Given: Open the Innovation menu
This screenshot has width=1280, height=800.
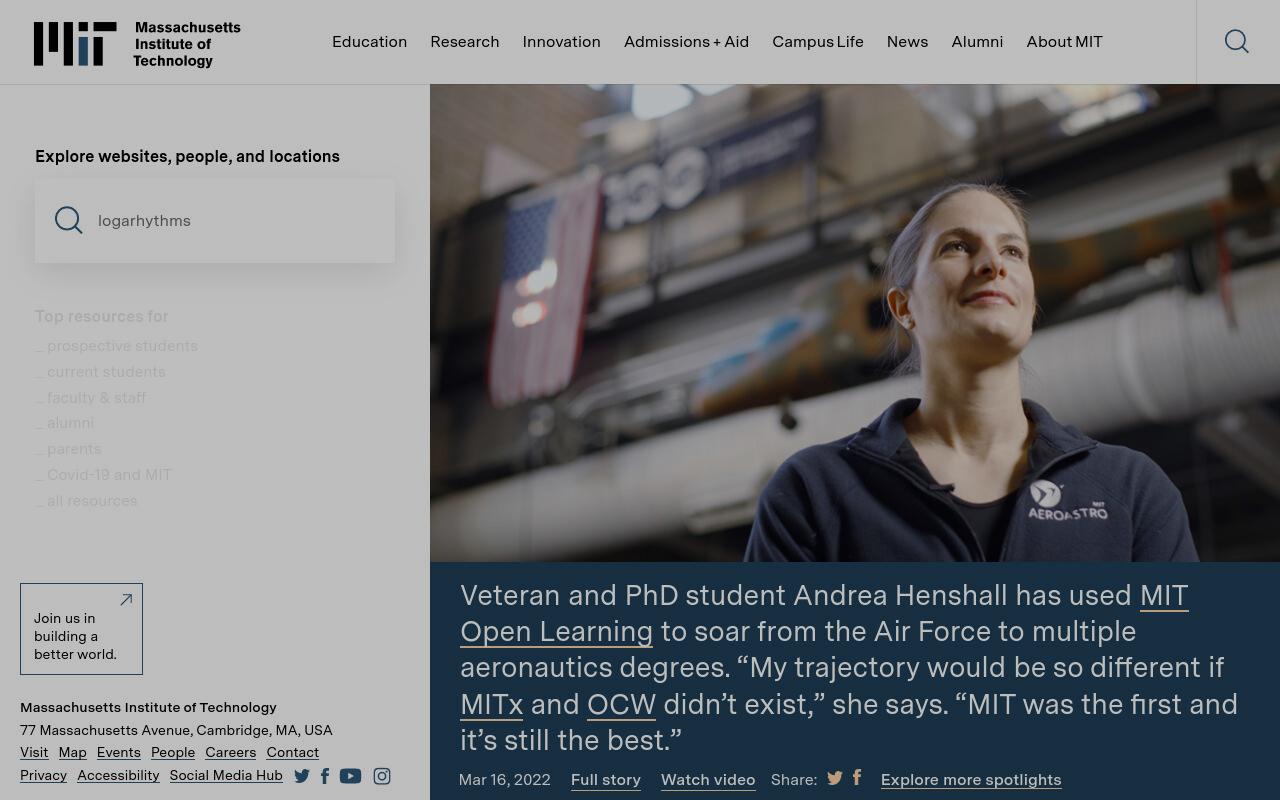Looking at the screenshot, I should coord(562,42).
